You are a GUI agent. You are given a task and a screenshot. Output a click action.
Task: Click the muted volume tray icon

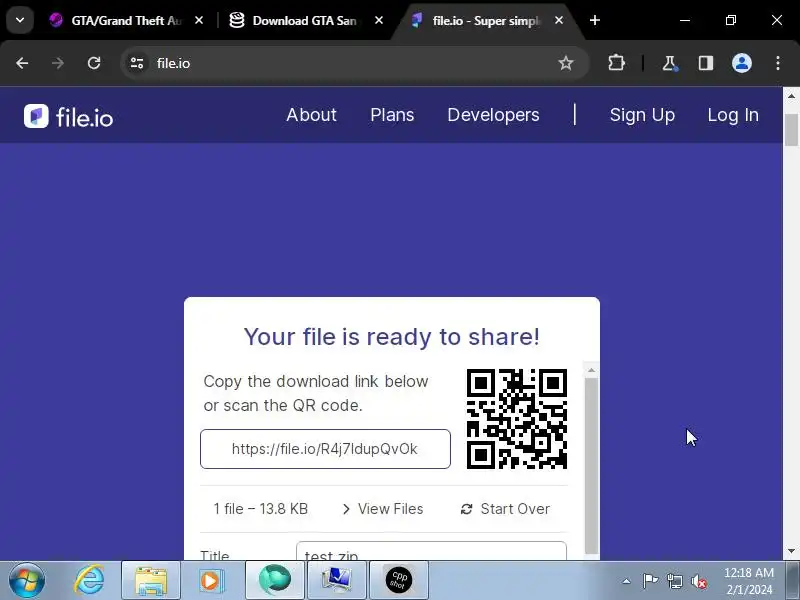click(x=699, y=581)
